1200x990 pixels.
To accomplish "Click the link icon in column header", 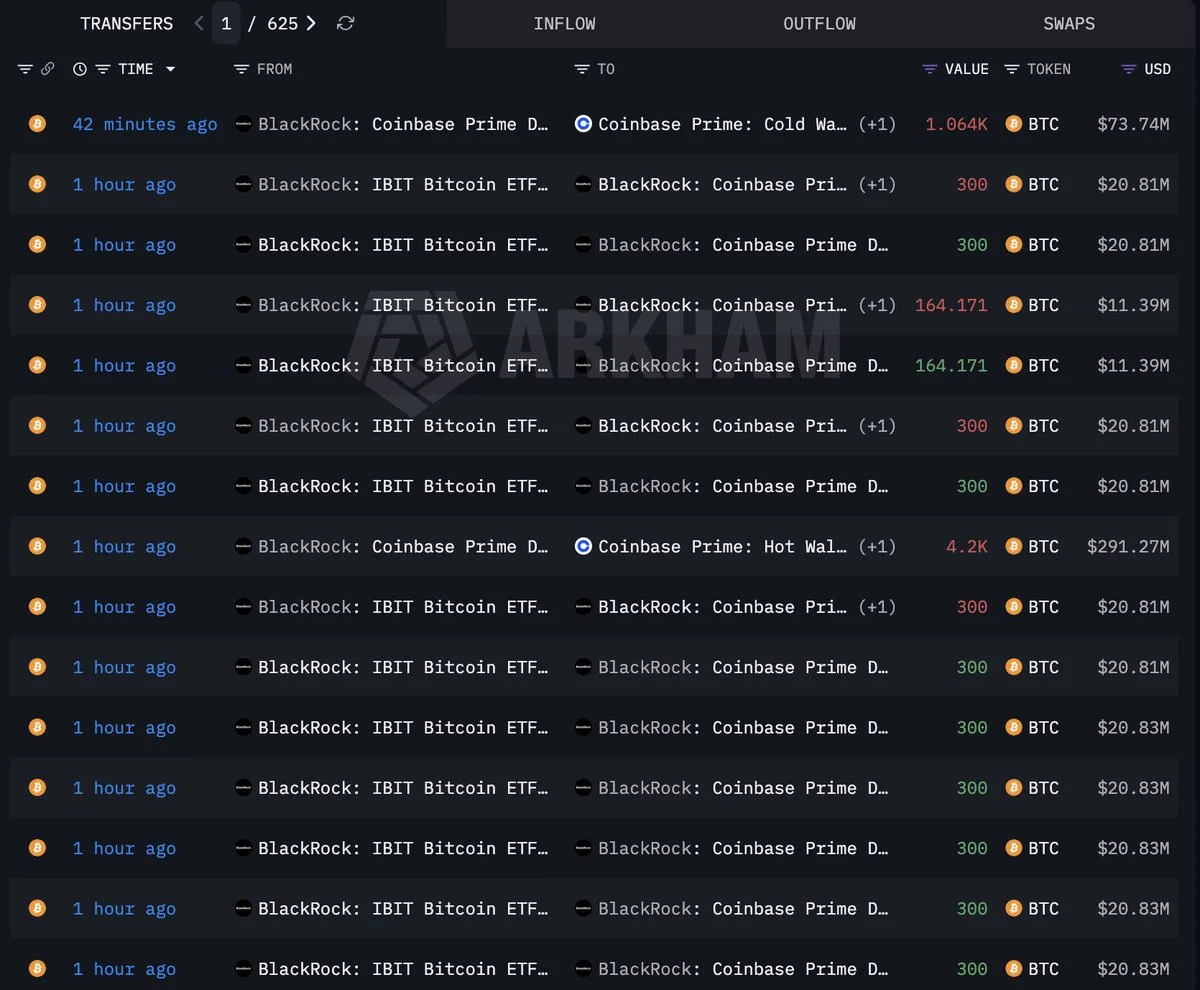I will [x=47, y=69].
